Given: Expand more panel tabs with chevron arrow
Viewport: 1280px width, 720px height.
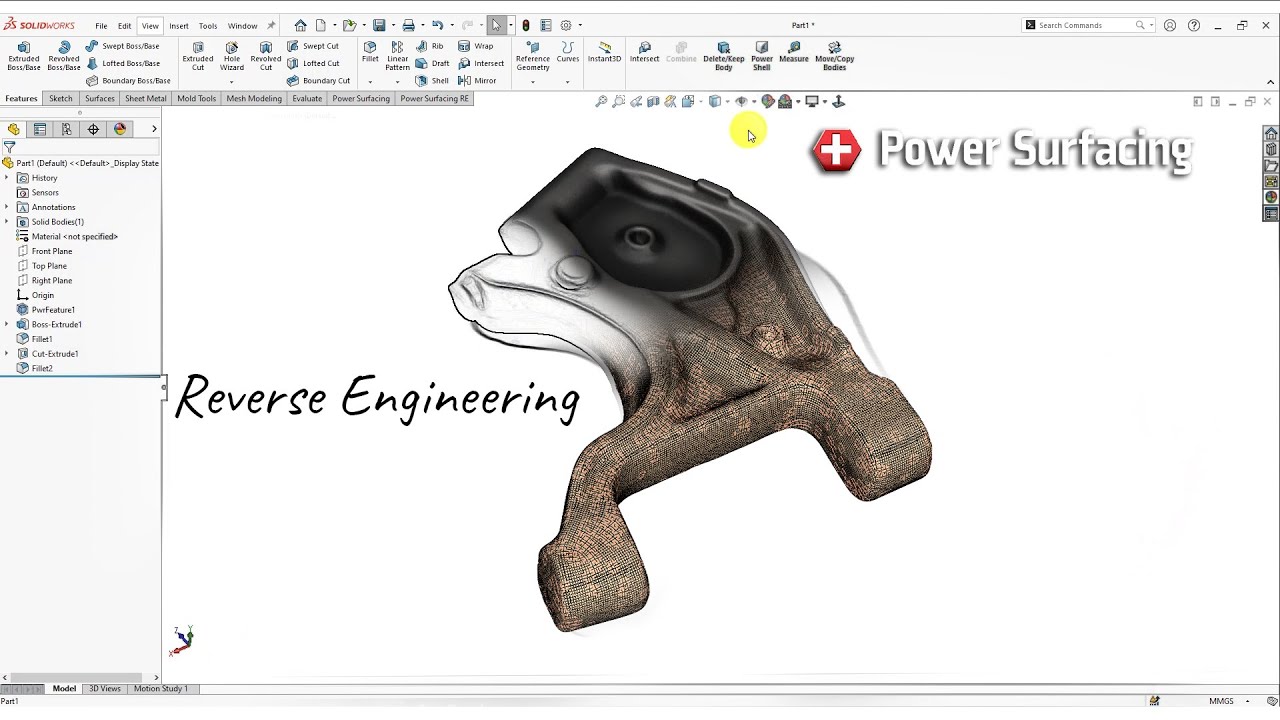Looking at the screenshot, I should click(x=154, y=129).
